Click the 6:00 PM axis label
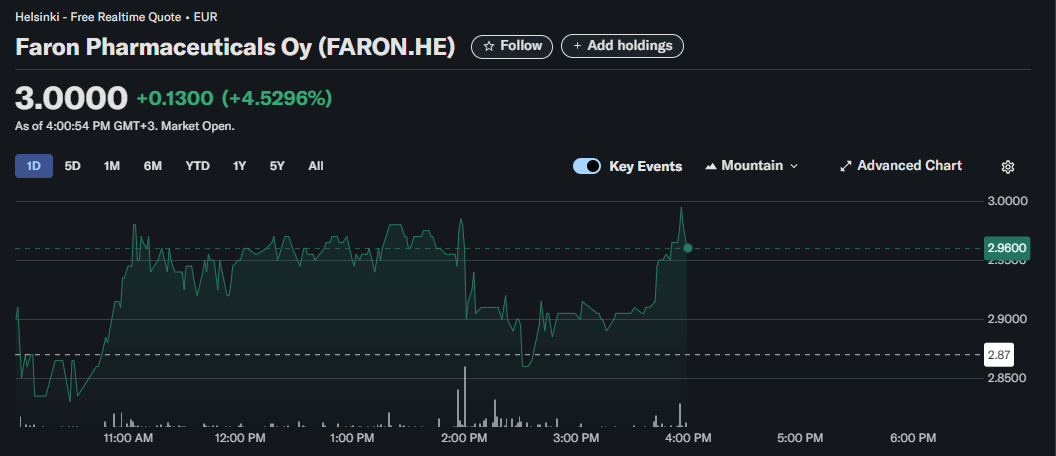 [x=912, y=438]
